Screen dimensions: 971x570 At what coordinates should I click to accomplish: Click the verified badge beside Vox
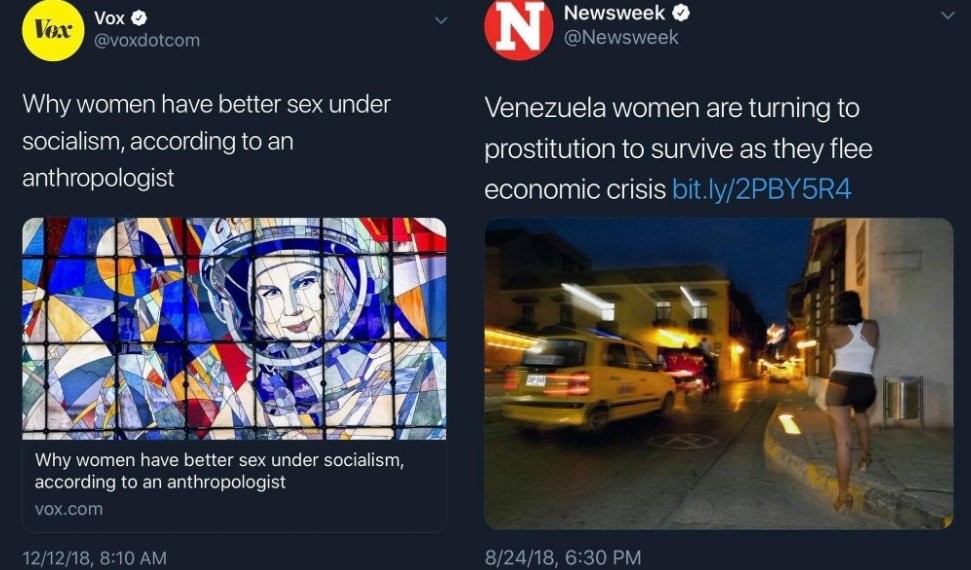[140, 18]
